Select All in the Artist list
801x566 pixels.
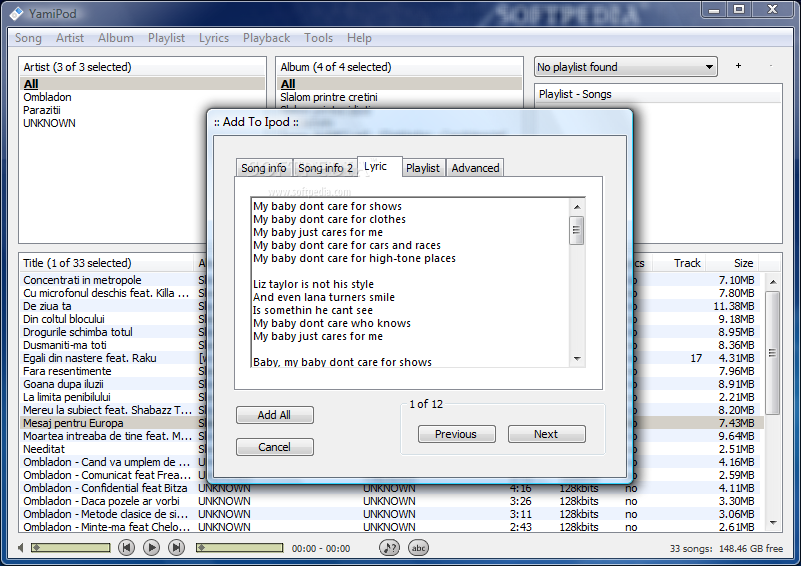(x=143, y=84)
